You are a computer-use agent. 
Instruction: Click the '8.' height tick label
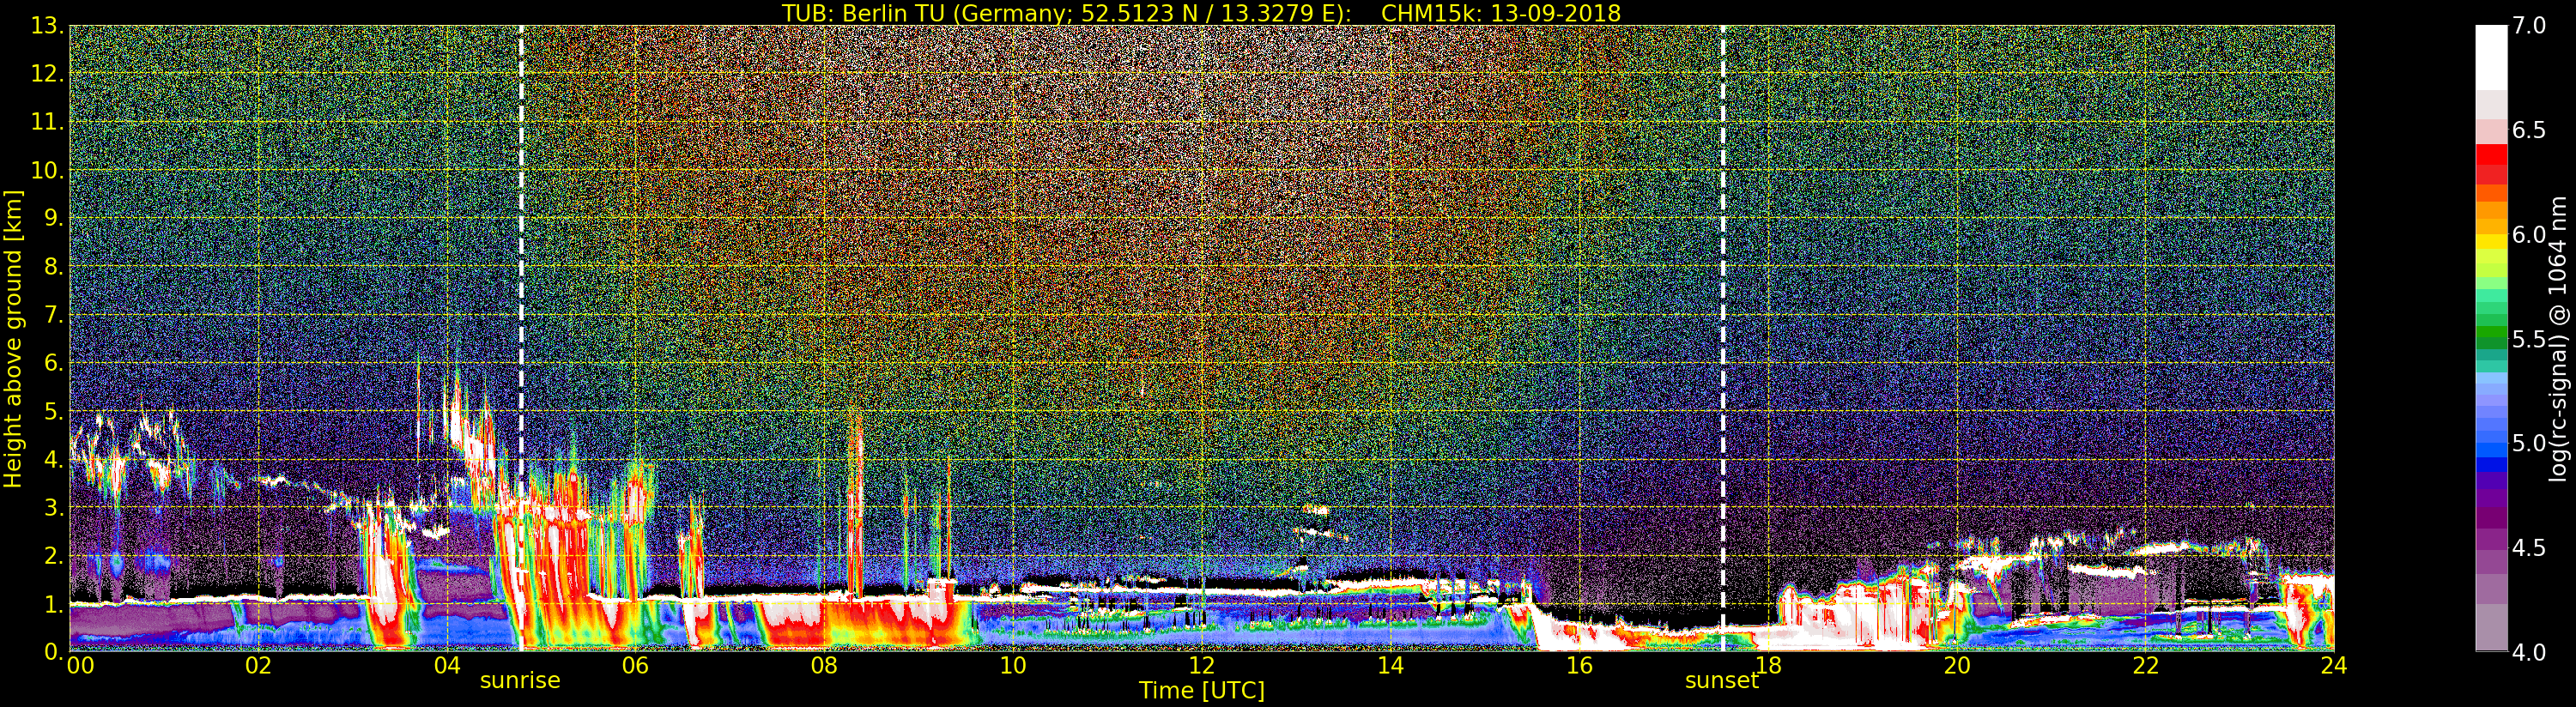tap(54, 268)
